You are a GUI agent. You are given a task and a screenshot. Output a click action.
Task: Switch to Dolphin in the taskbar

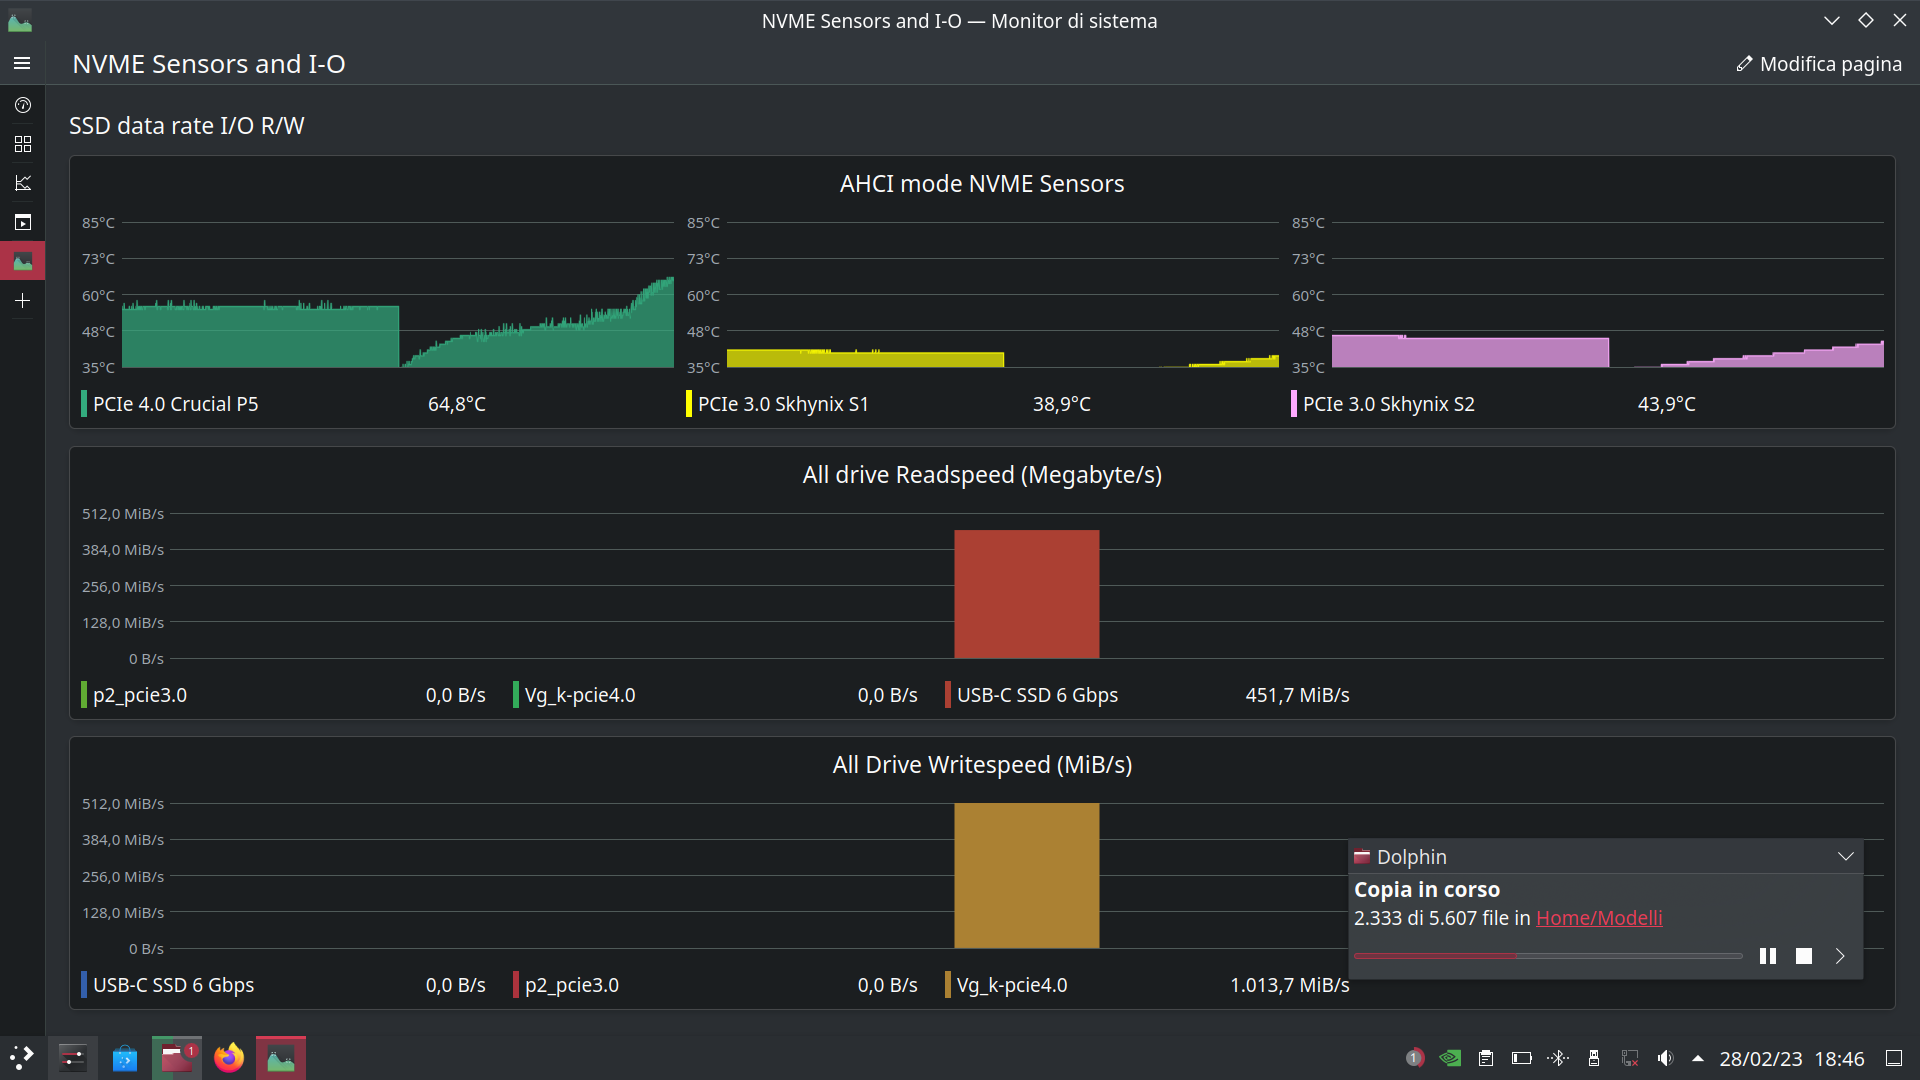click(x=177, y=1058)
